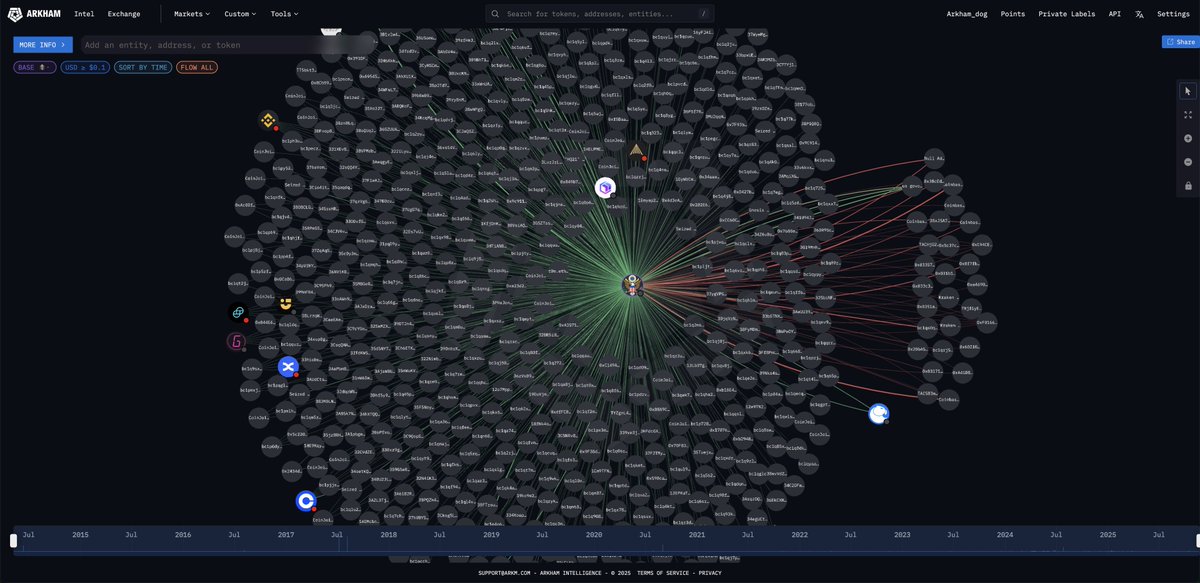Open the Points page

click(1013, 14)
